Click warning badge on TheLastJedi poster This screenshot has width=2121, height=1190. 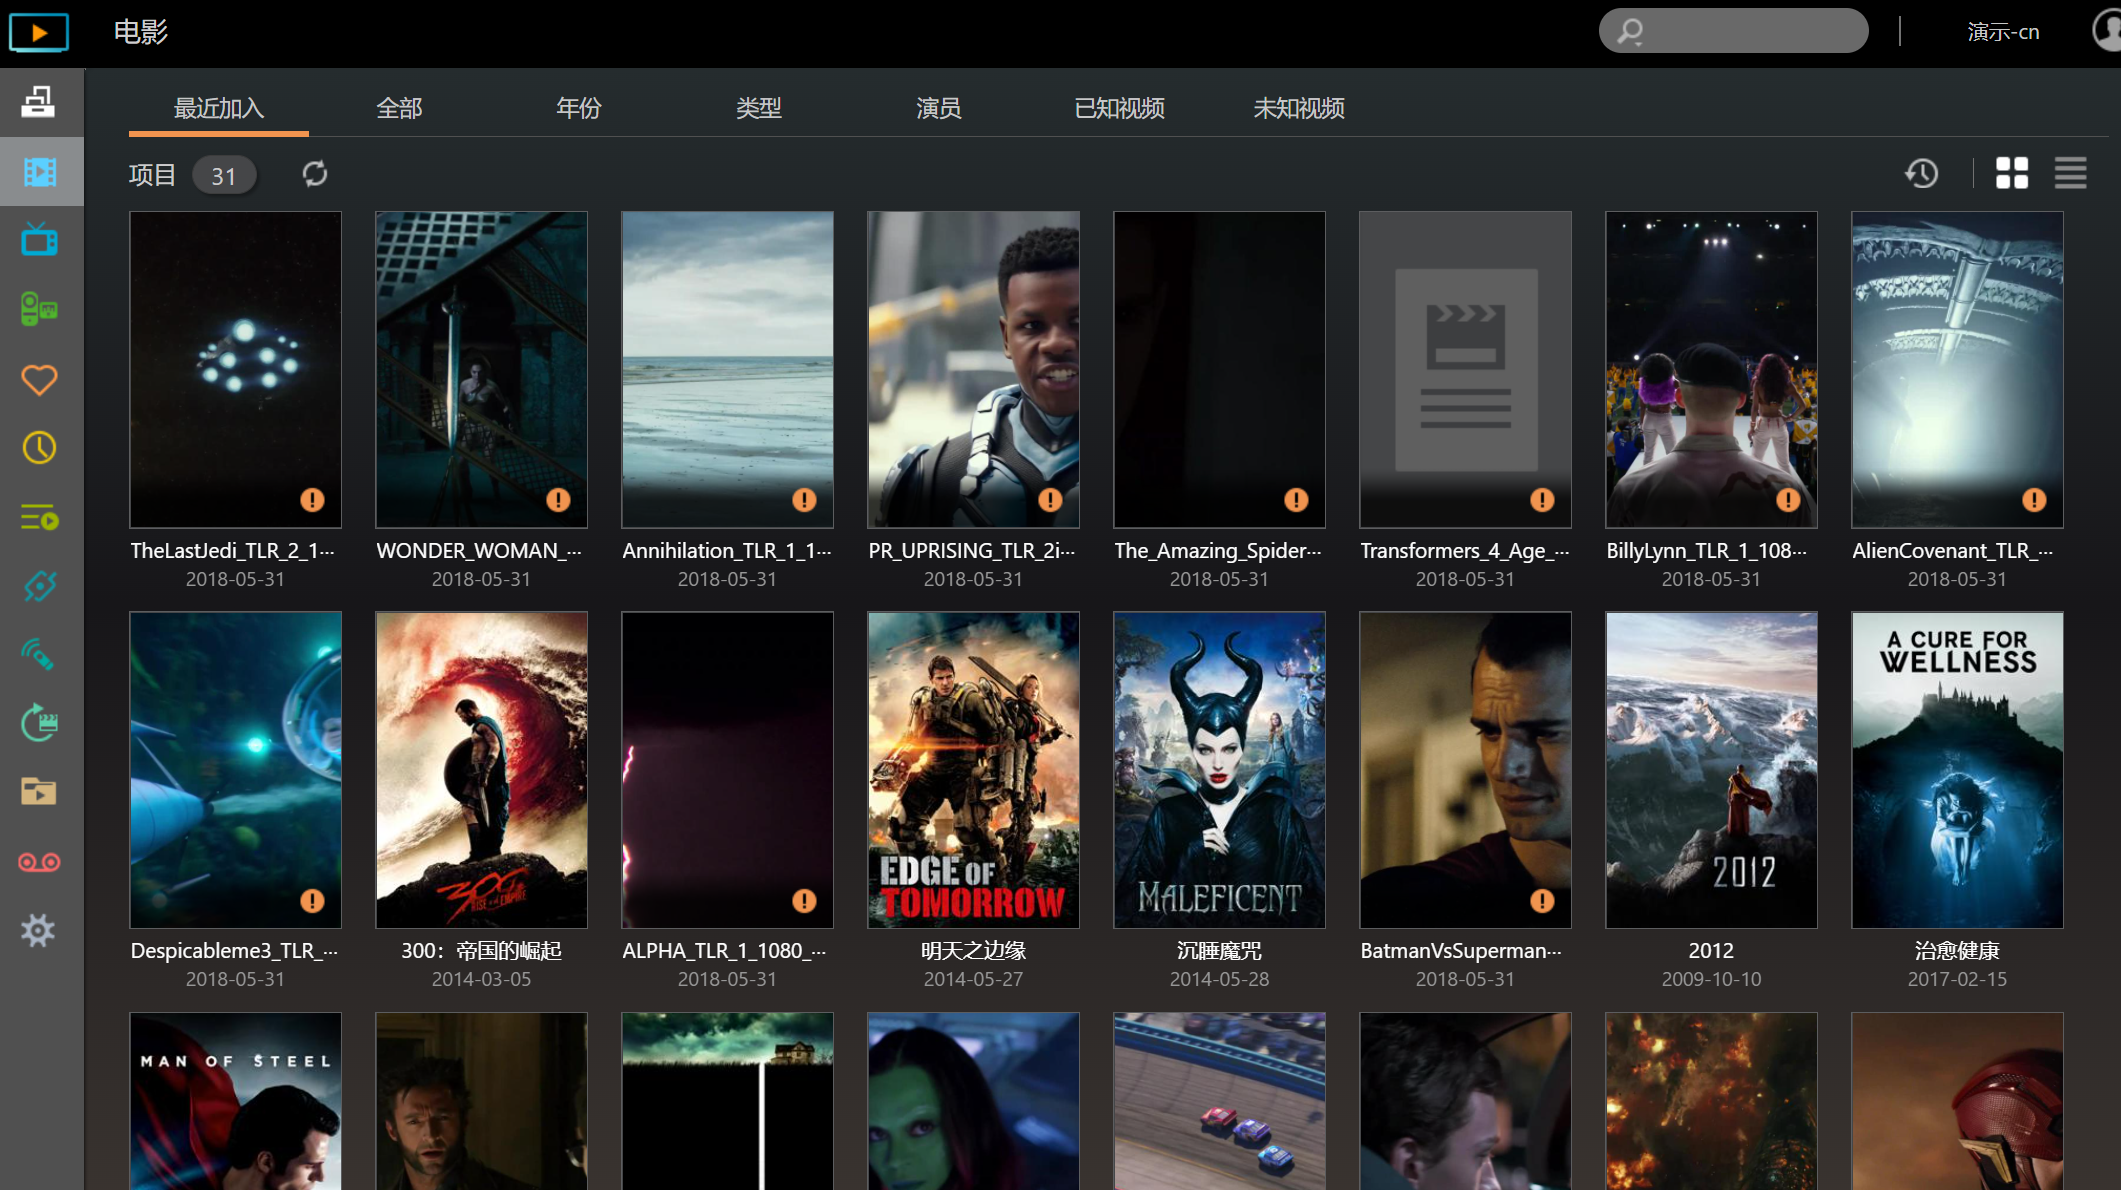pyautogui.click(x=312, y=500)
